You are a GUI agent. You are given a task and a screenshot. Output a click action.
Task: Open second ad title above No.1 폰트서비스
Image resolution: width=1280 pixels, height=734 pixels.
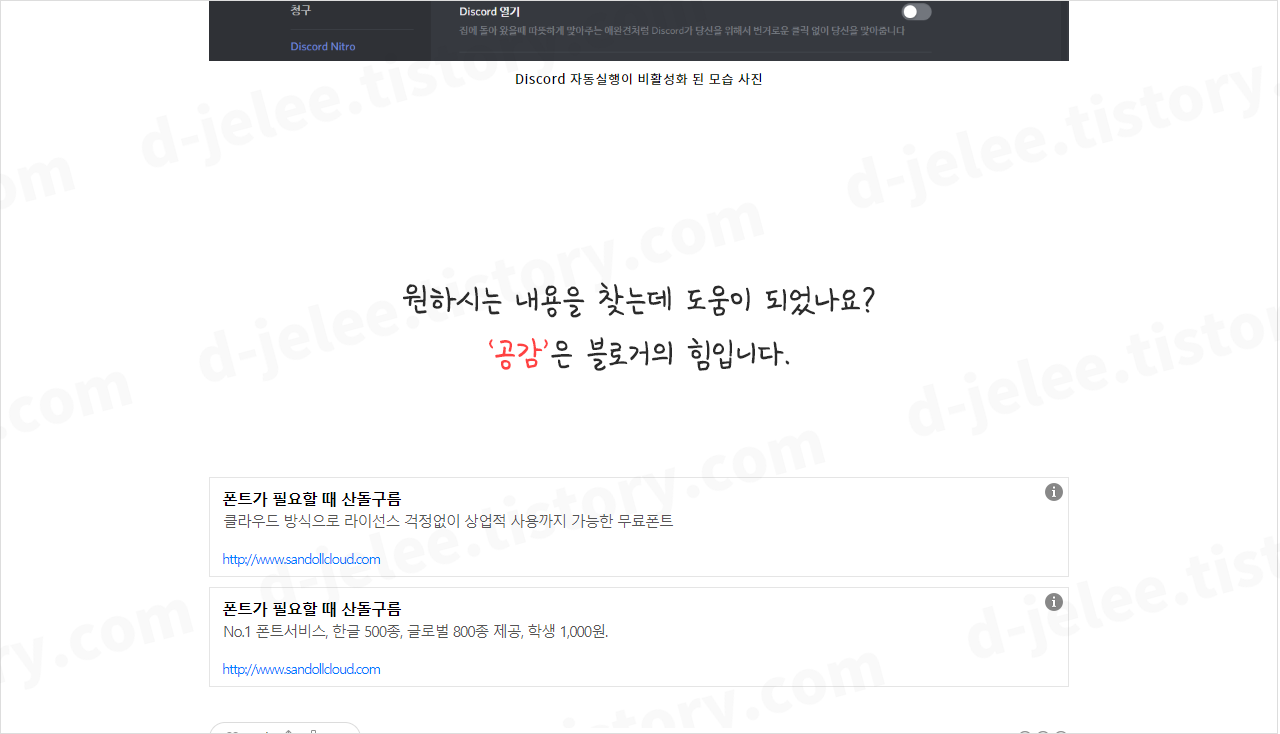point(312,609)
